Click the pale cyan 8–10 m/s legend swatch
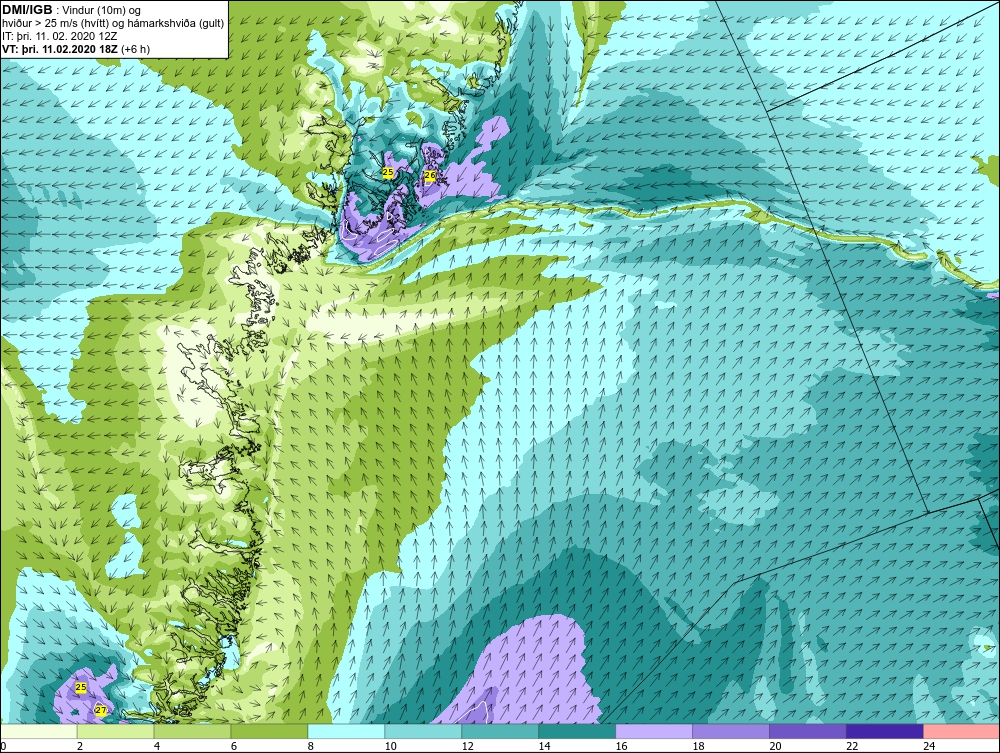The image size is (1000, 753). [x=346, y=731]
